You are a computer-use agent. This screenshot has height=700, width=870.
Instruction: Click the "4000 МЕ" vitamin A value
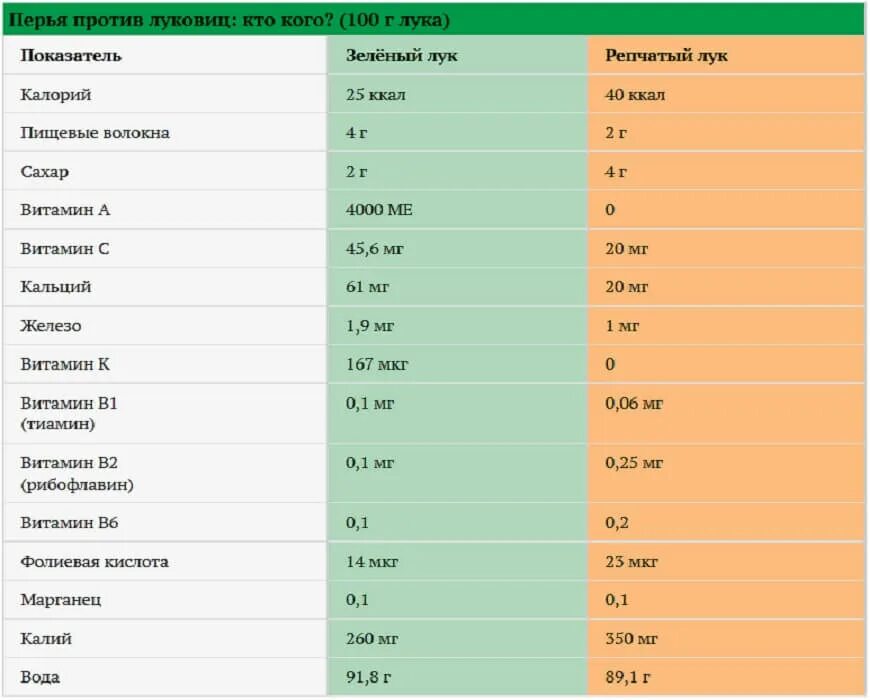point(379,210)
